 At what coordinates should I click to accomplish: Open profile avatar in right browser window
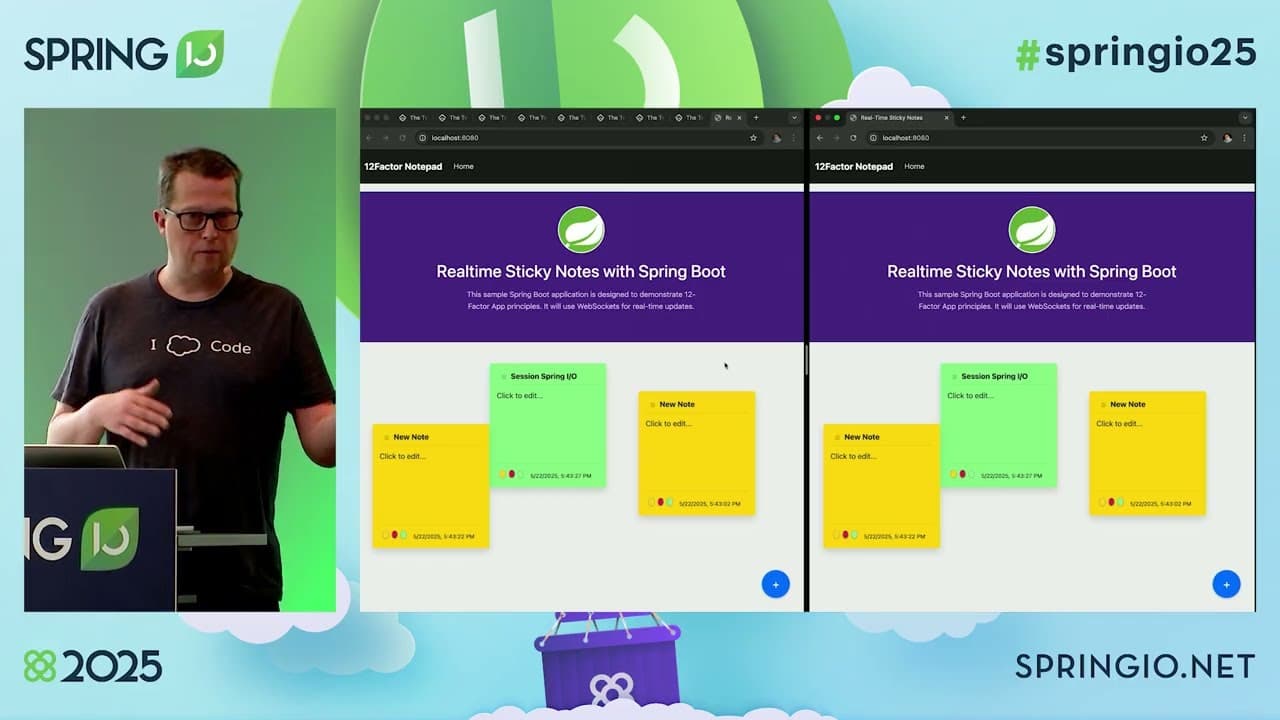pyautogui.click(x=1228, y=138)
